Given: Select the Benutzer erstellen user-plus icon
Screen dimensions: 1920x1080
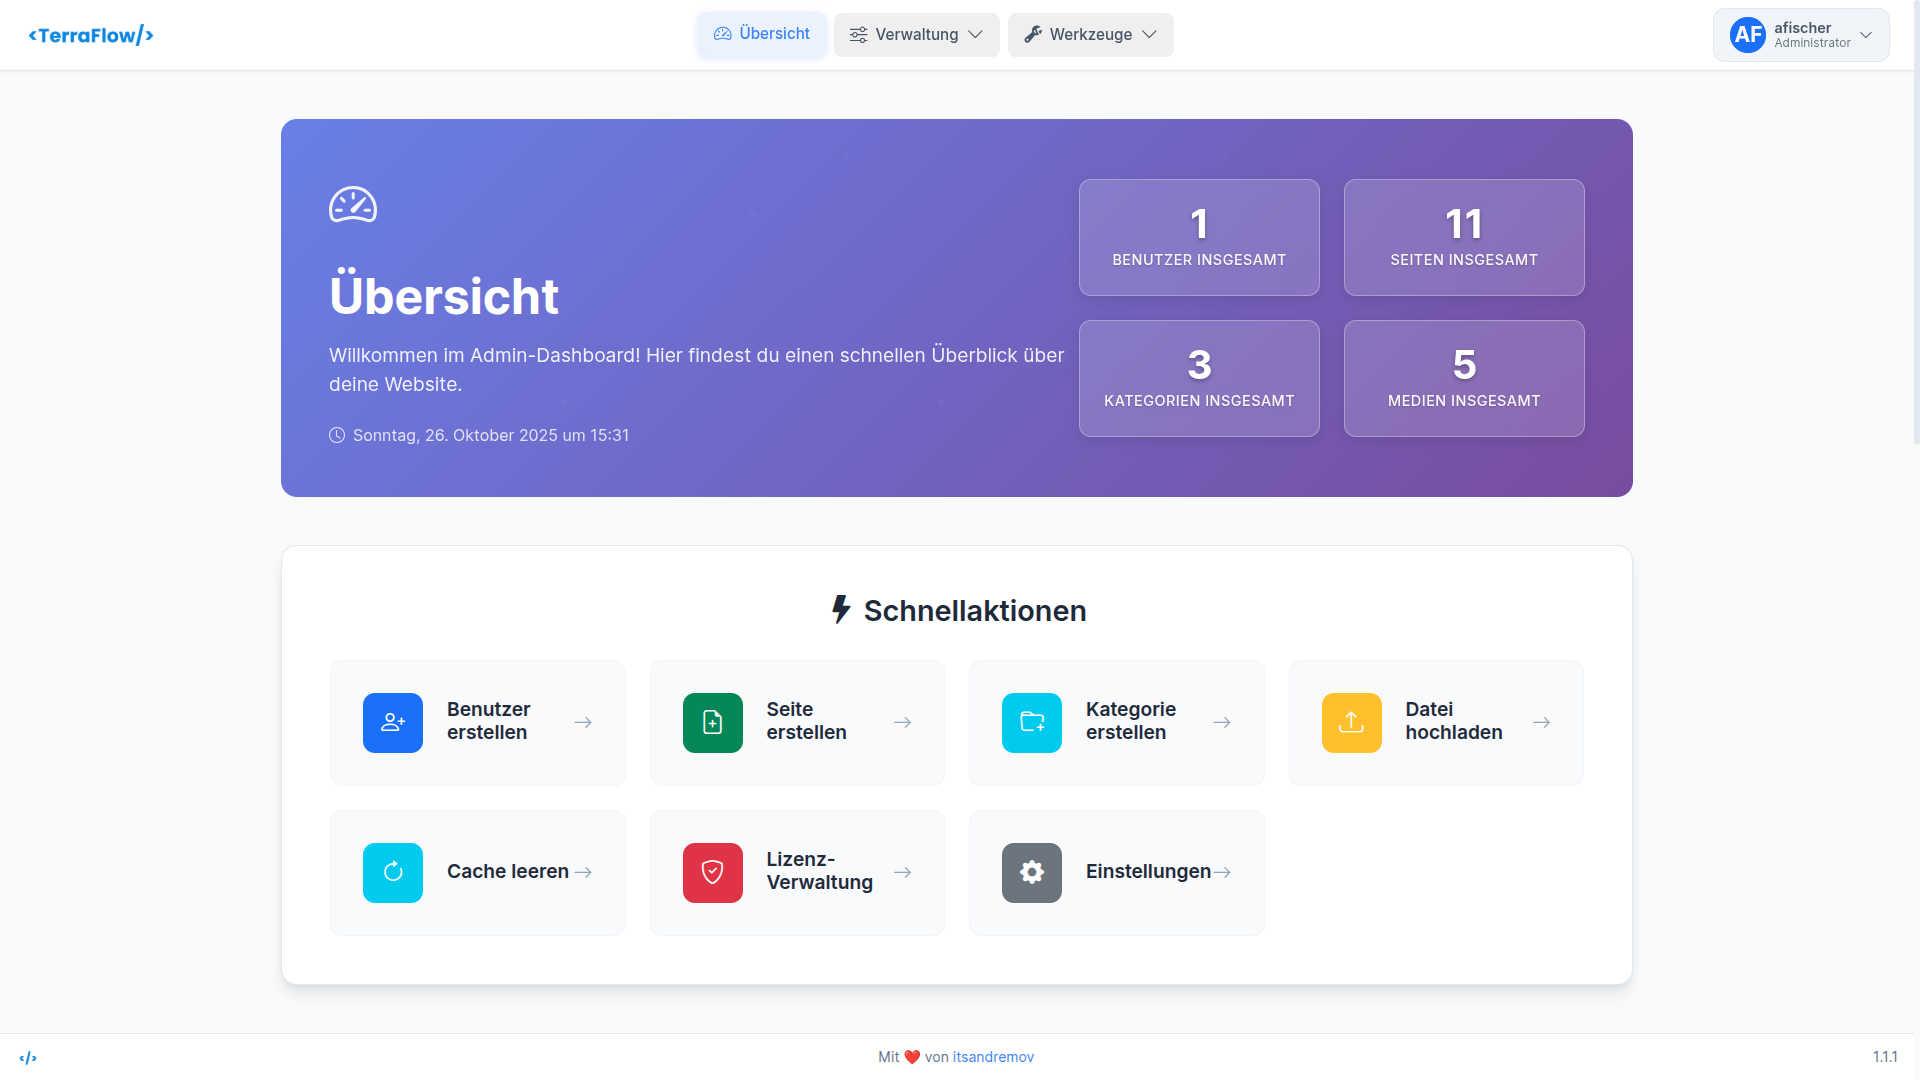Looking at the screenshot, I should [x=392, y=722].
